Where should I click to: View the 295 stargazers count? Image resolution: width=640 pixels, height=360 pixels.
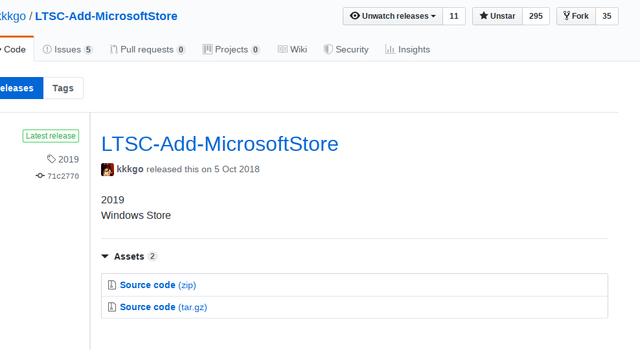coord(536,16)
